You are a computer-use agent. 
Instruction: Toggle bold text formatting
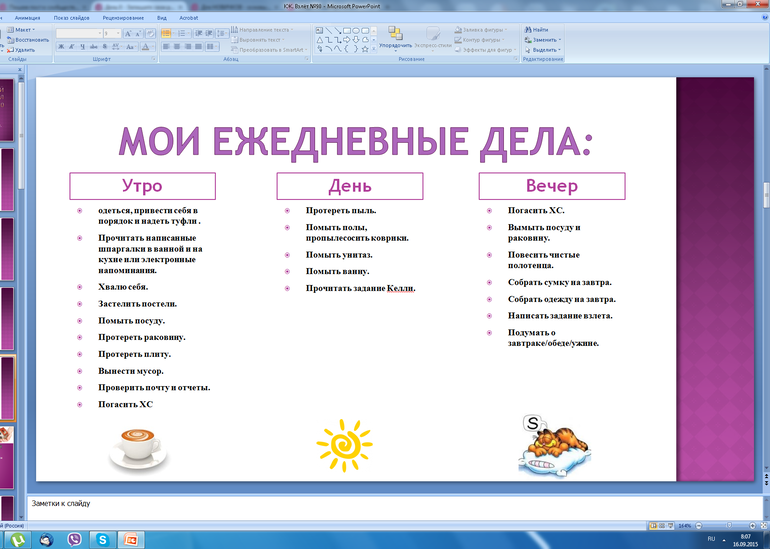(x=61, y=46)
